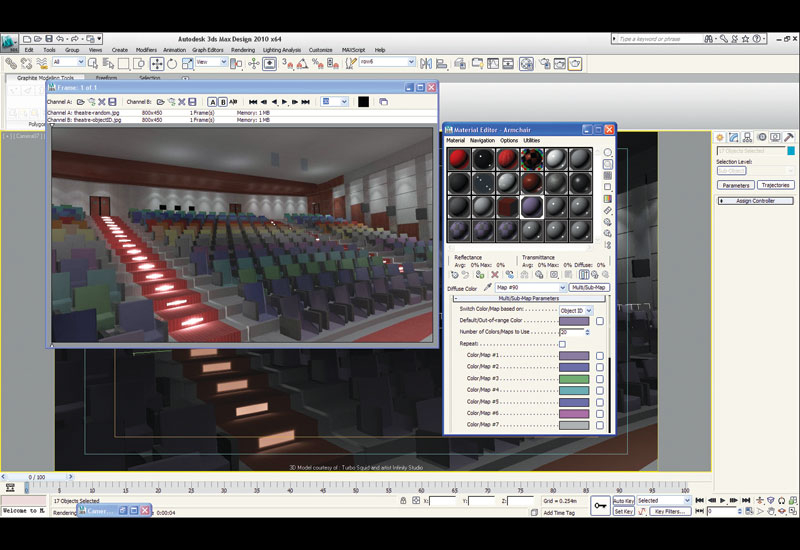Image resolution: width=800 pixels, height=550 pixels.
Task: Delete material with red X icon
Action: coord(494,275)
